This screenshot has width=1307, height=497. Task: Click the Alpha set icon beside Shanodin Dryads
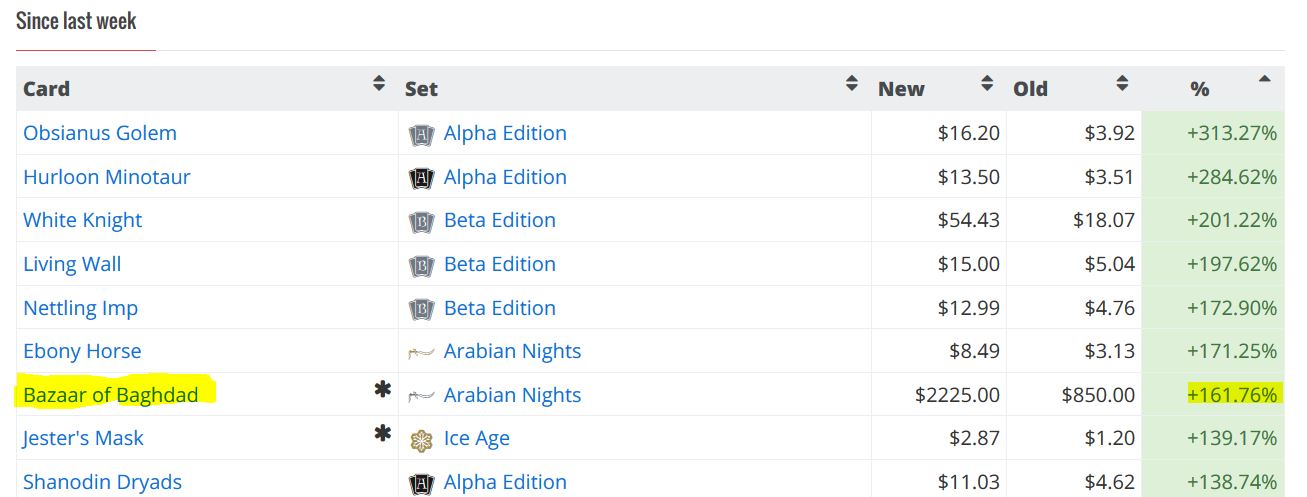tap(422, 483)
